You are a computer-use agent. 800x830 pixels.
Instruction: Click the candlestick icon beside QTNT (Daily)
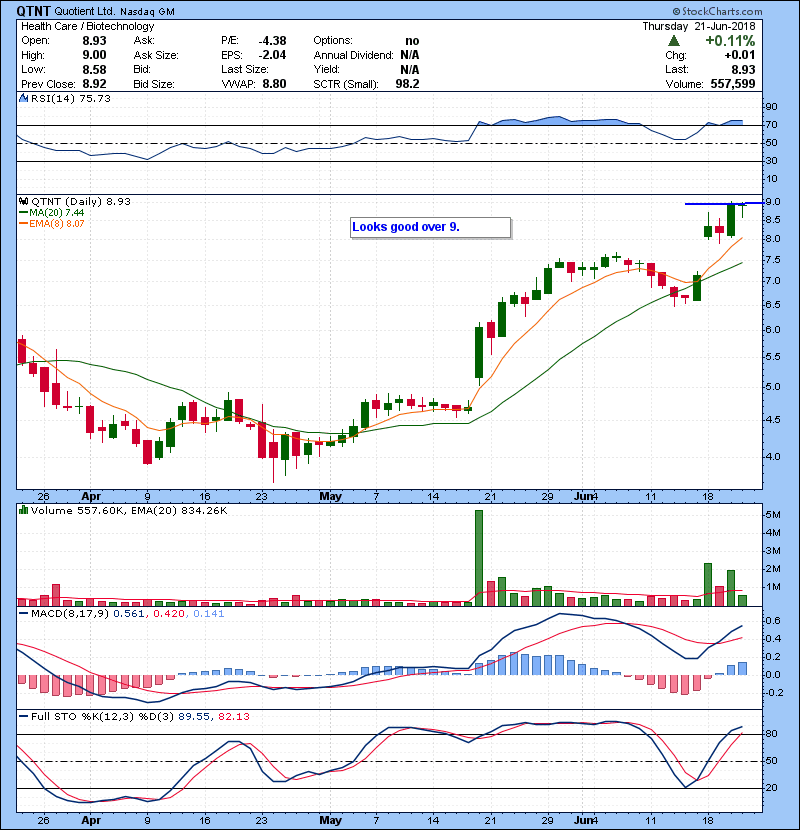(23, 202)
